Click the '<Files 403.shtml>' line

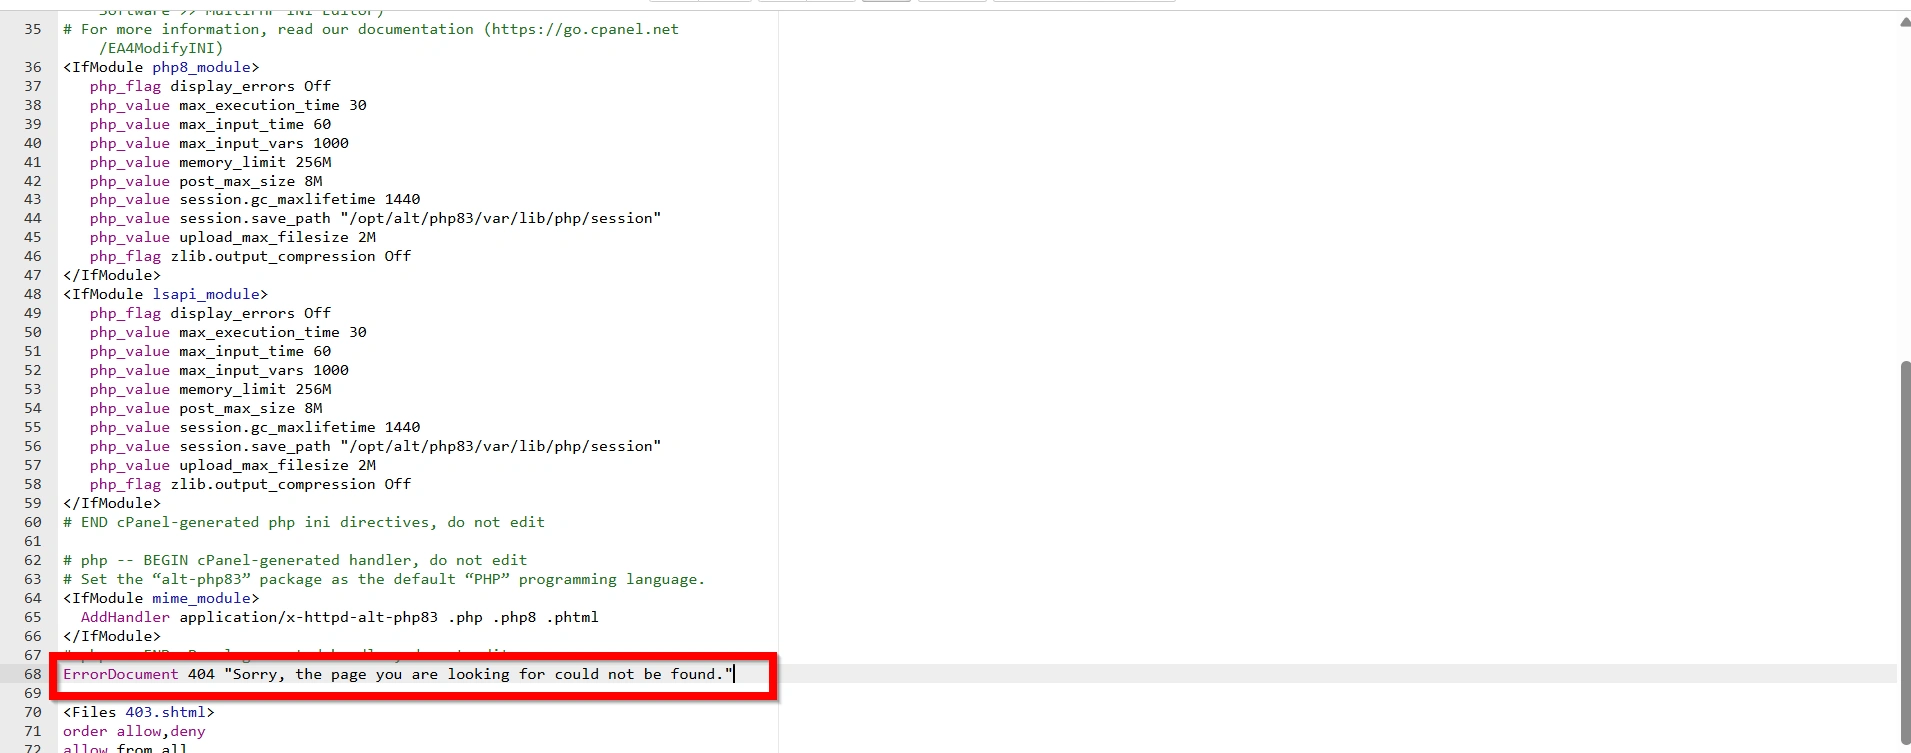139,712
